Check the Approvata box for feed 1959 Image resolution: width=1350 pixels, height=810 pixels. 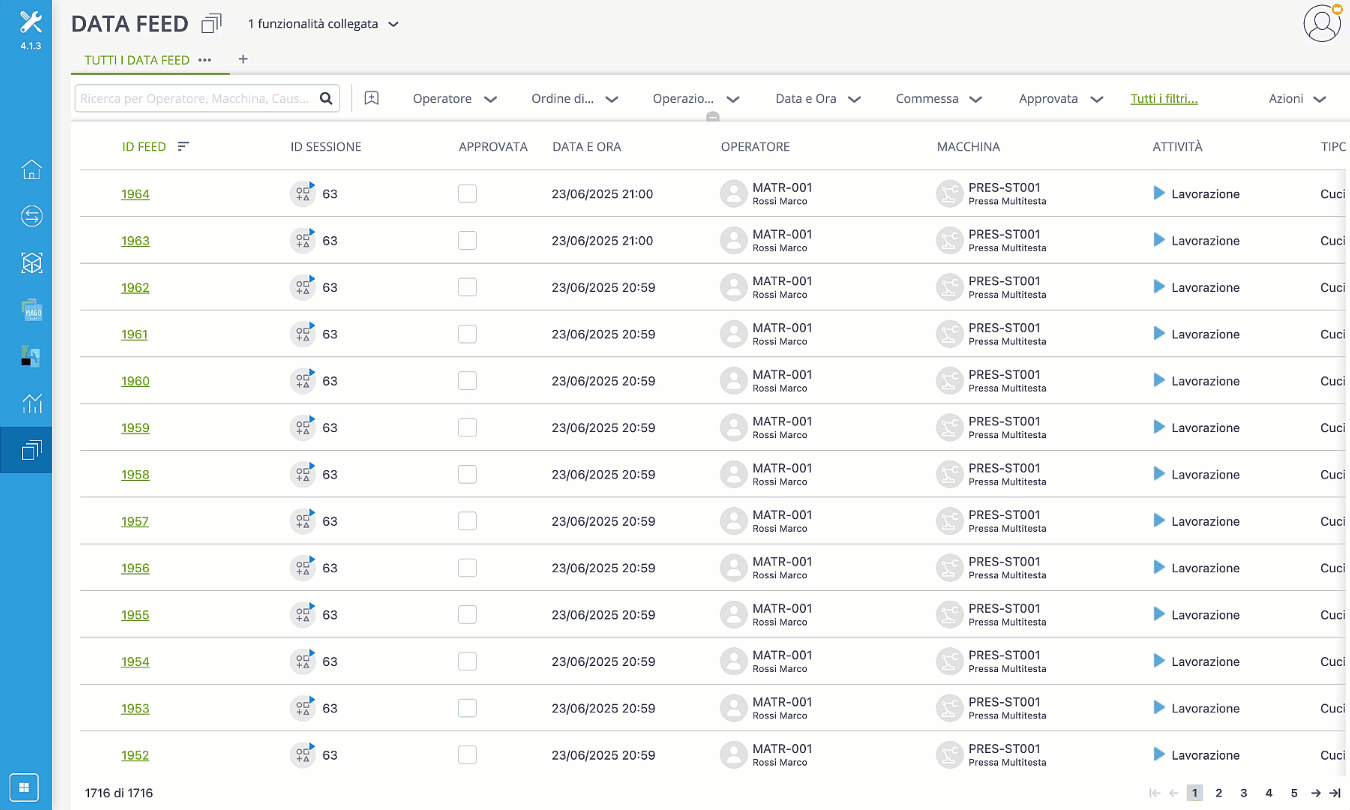coord(467,427)
